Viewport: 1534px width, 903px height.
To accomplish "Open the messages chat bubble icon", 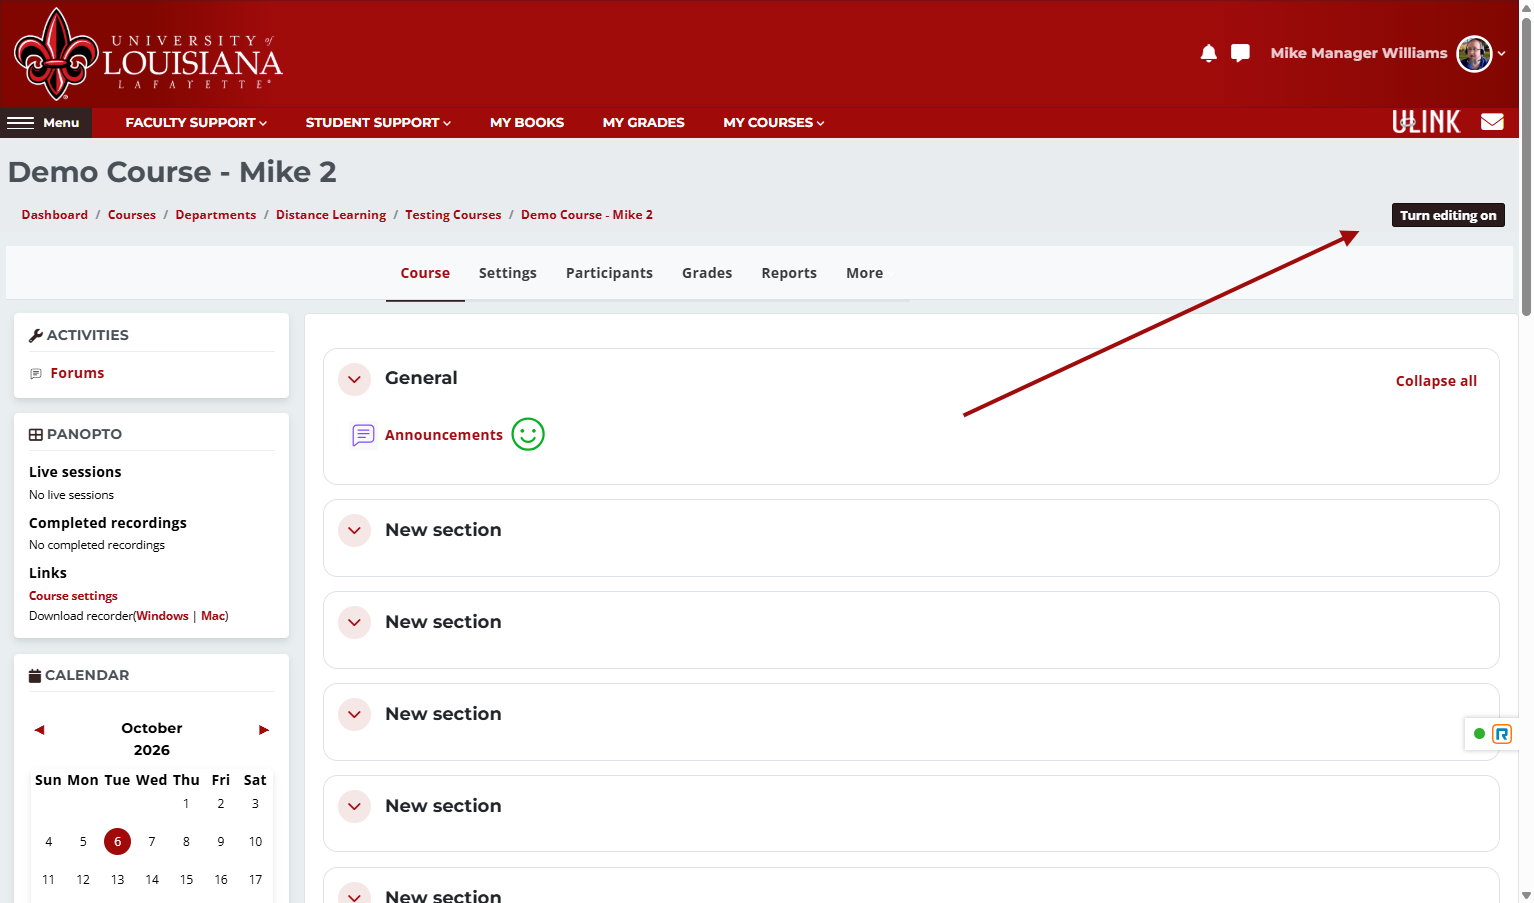I will pyautogui.click(x=1240, y=53).
